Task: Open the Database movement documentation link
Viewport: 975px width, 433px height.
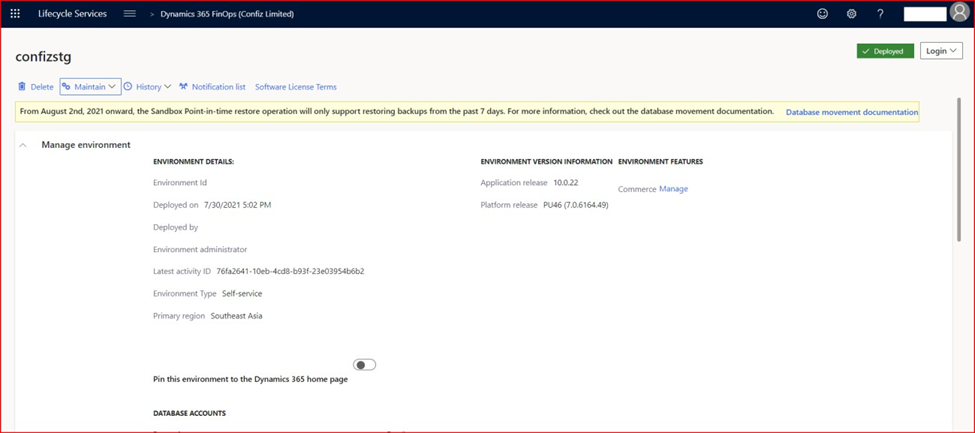Action: tap(851, 112)
